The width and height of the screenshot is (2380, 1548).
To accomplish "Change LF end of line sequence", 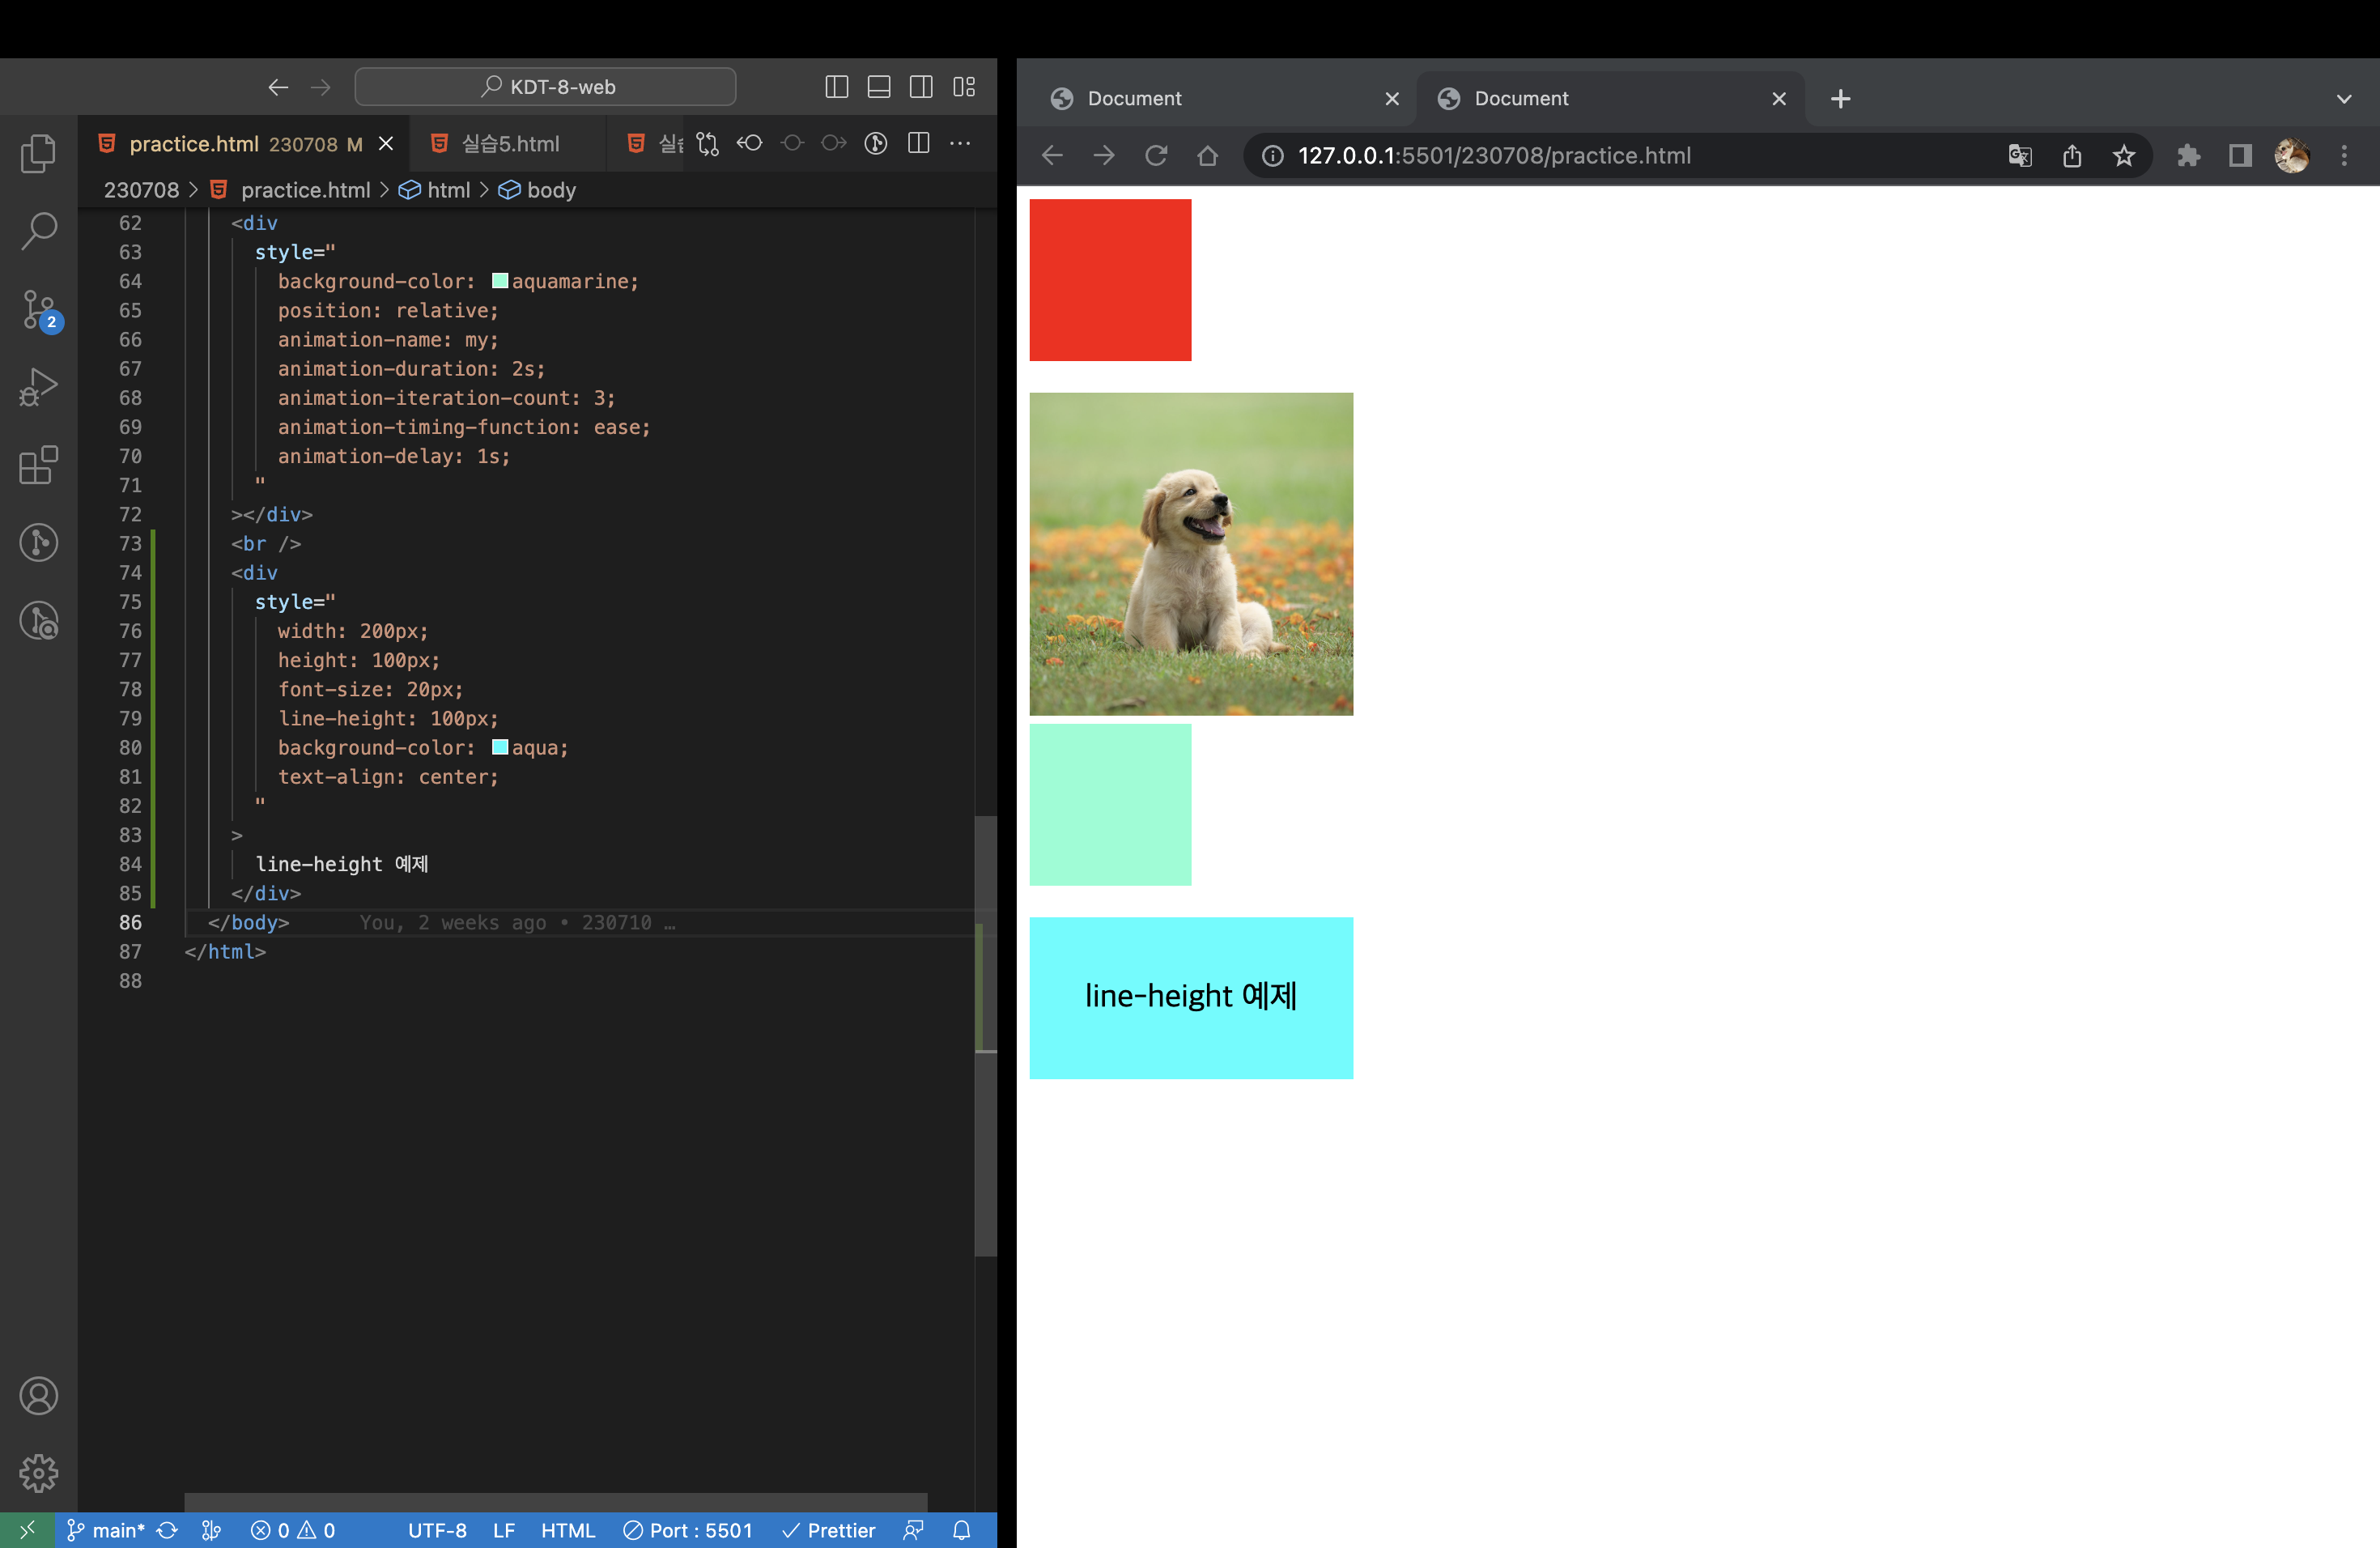I will tap(504, 1530).
